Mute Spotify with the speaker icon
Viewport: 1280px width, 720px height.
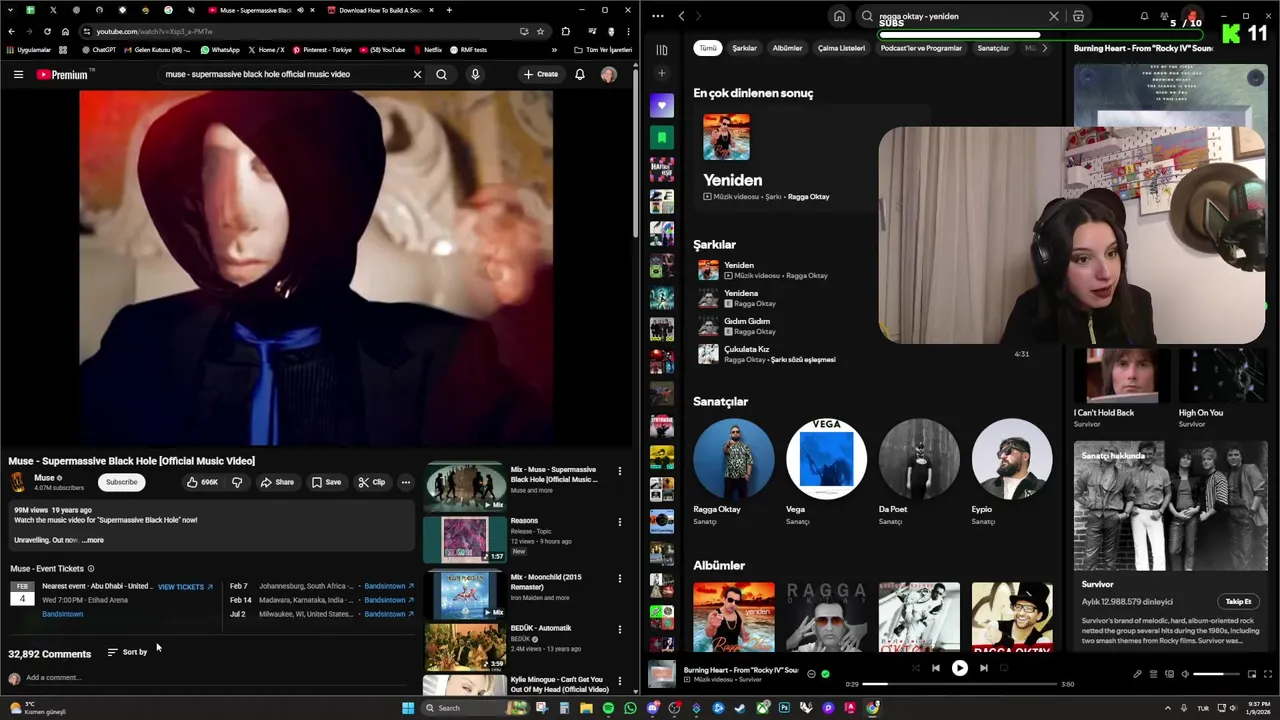tap(1185, 674)
